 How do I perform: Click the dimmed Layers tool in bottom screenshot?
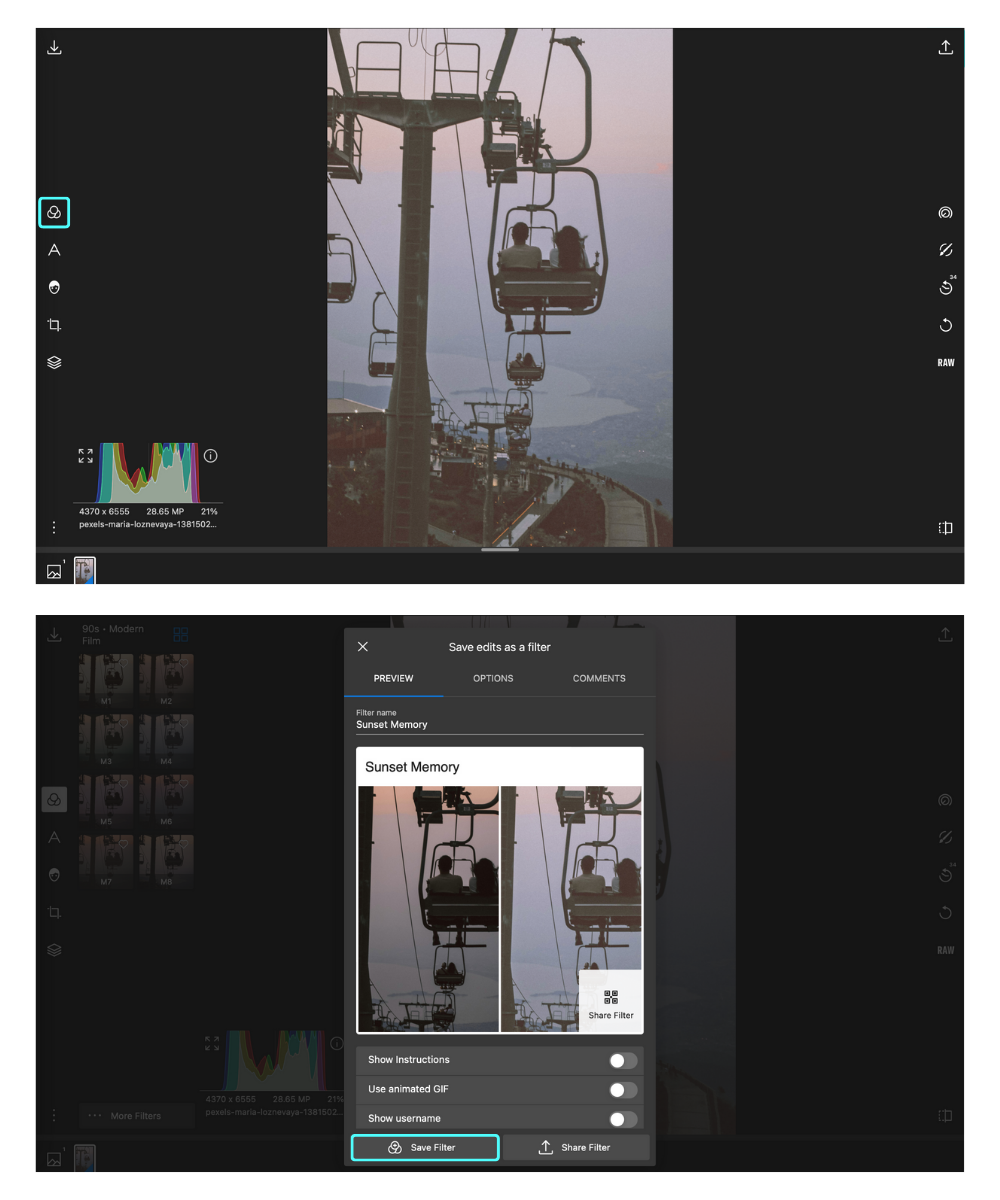click(54, 950)
